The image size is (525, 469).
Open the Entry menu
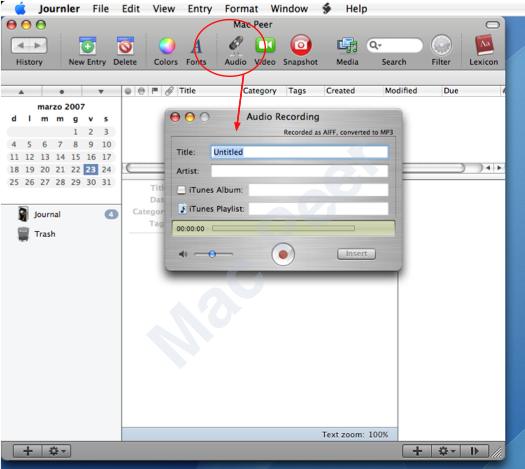pos(200,8)
